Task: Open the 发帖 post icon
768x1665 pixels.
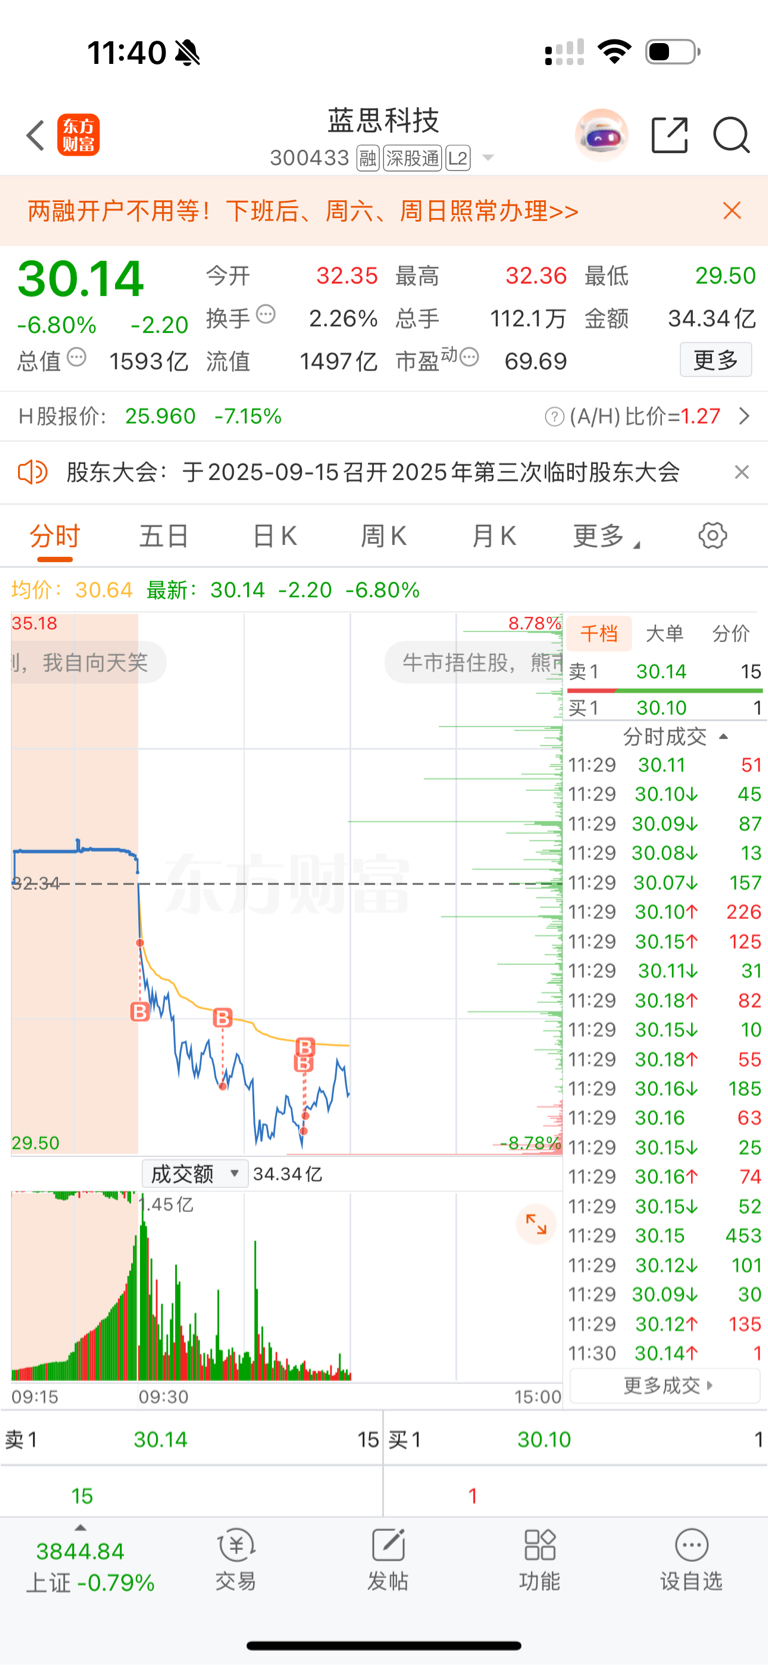Action: click(388, 1560)
